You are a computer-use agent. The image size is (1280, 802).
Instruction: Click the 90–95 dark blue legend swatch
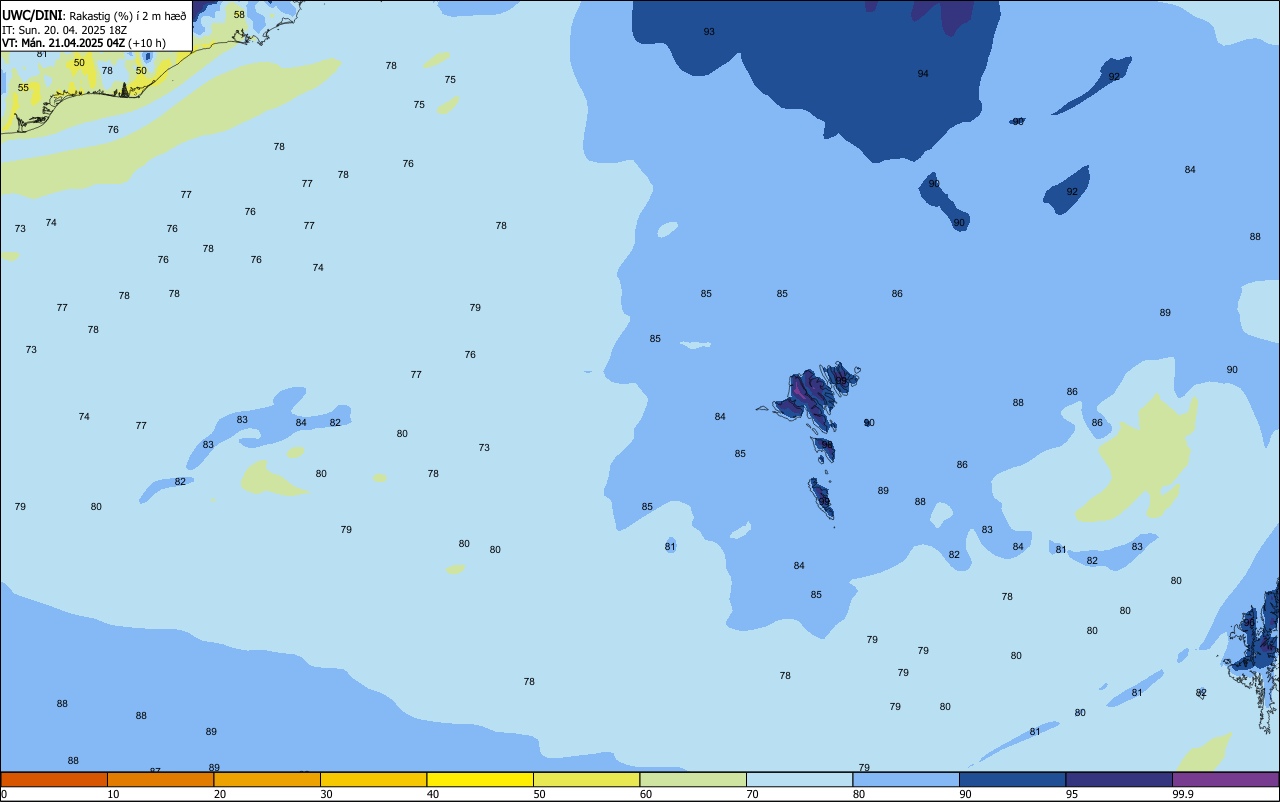point(1012,779)
